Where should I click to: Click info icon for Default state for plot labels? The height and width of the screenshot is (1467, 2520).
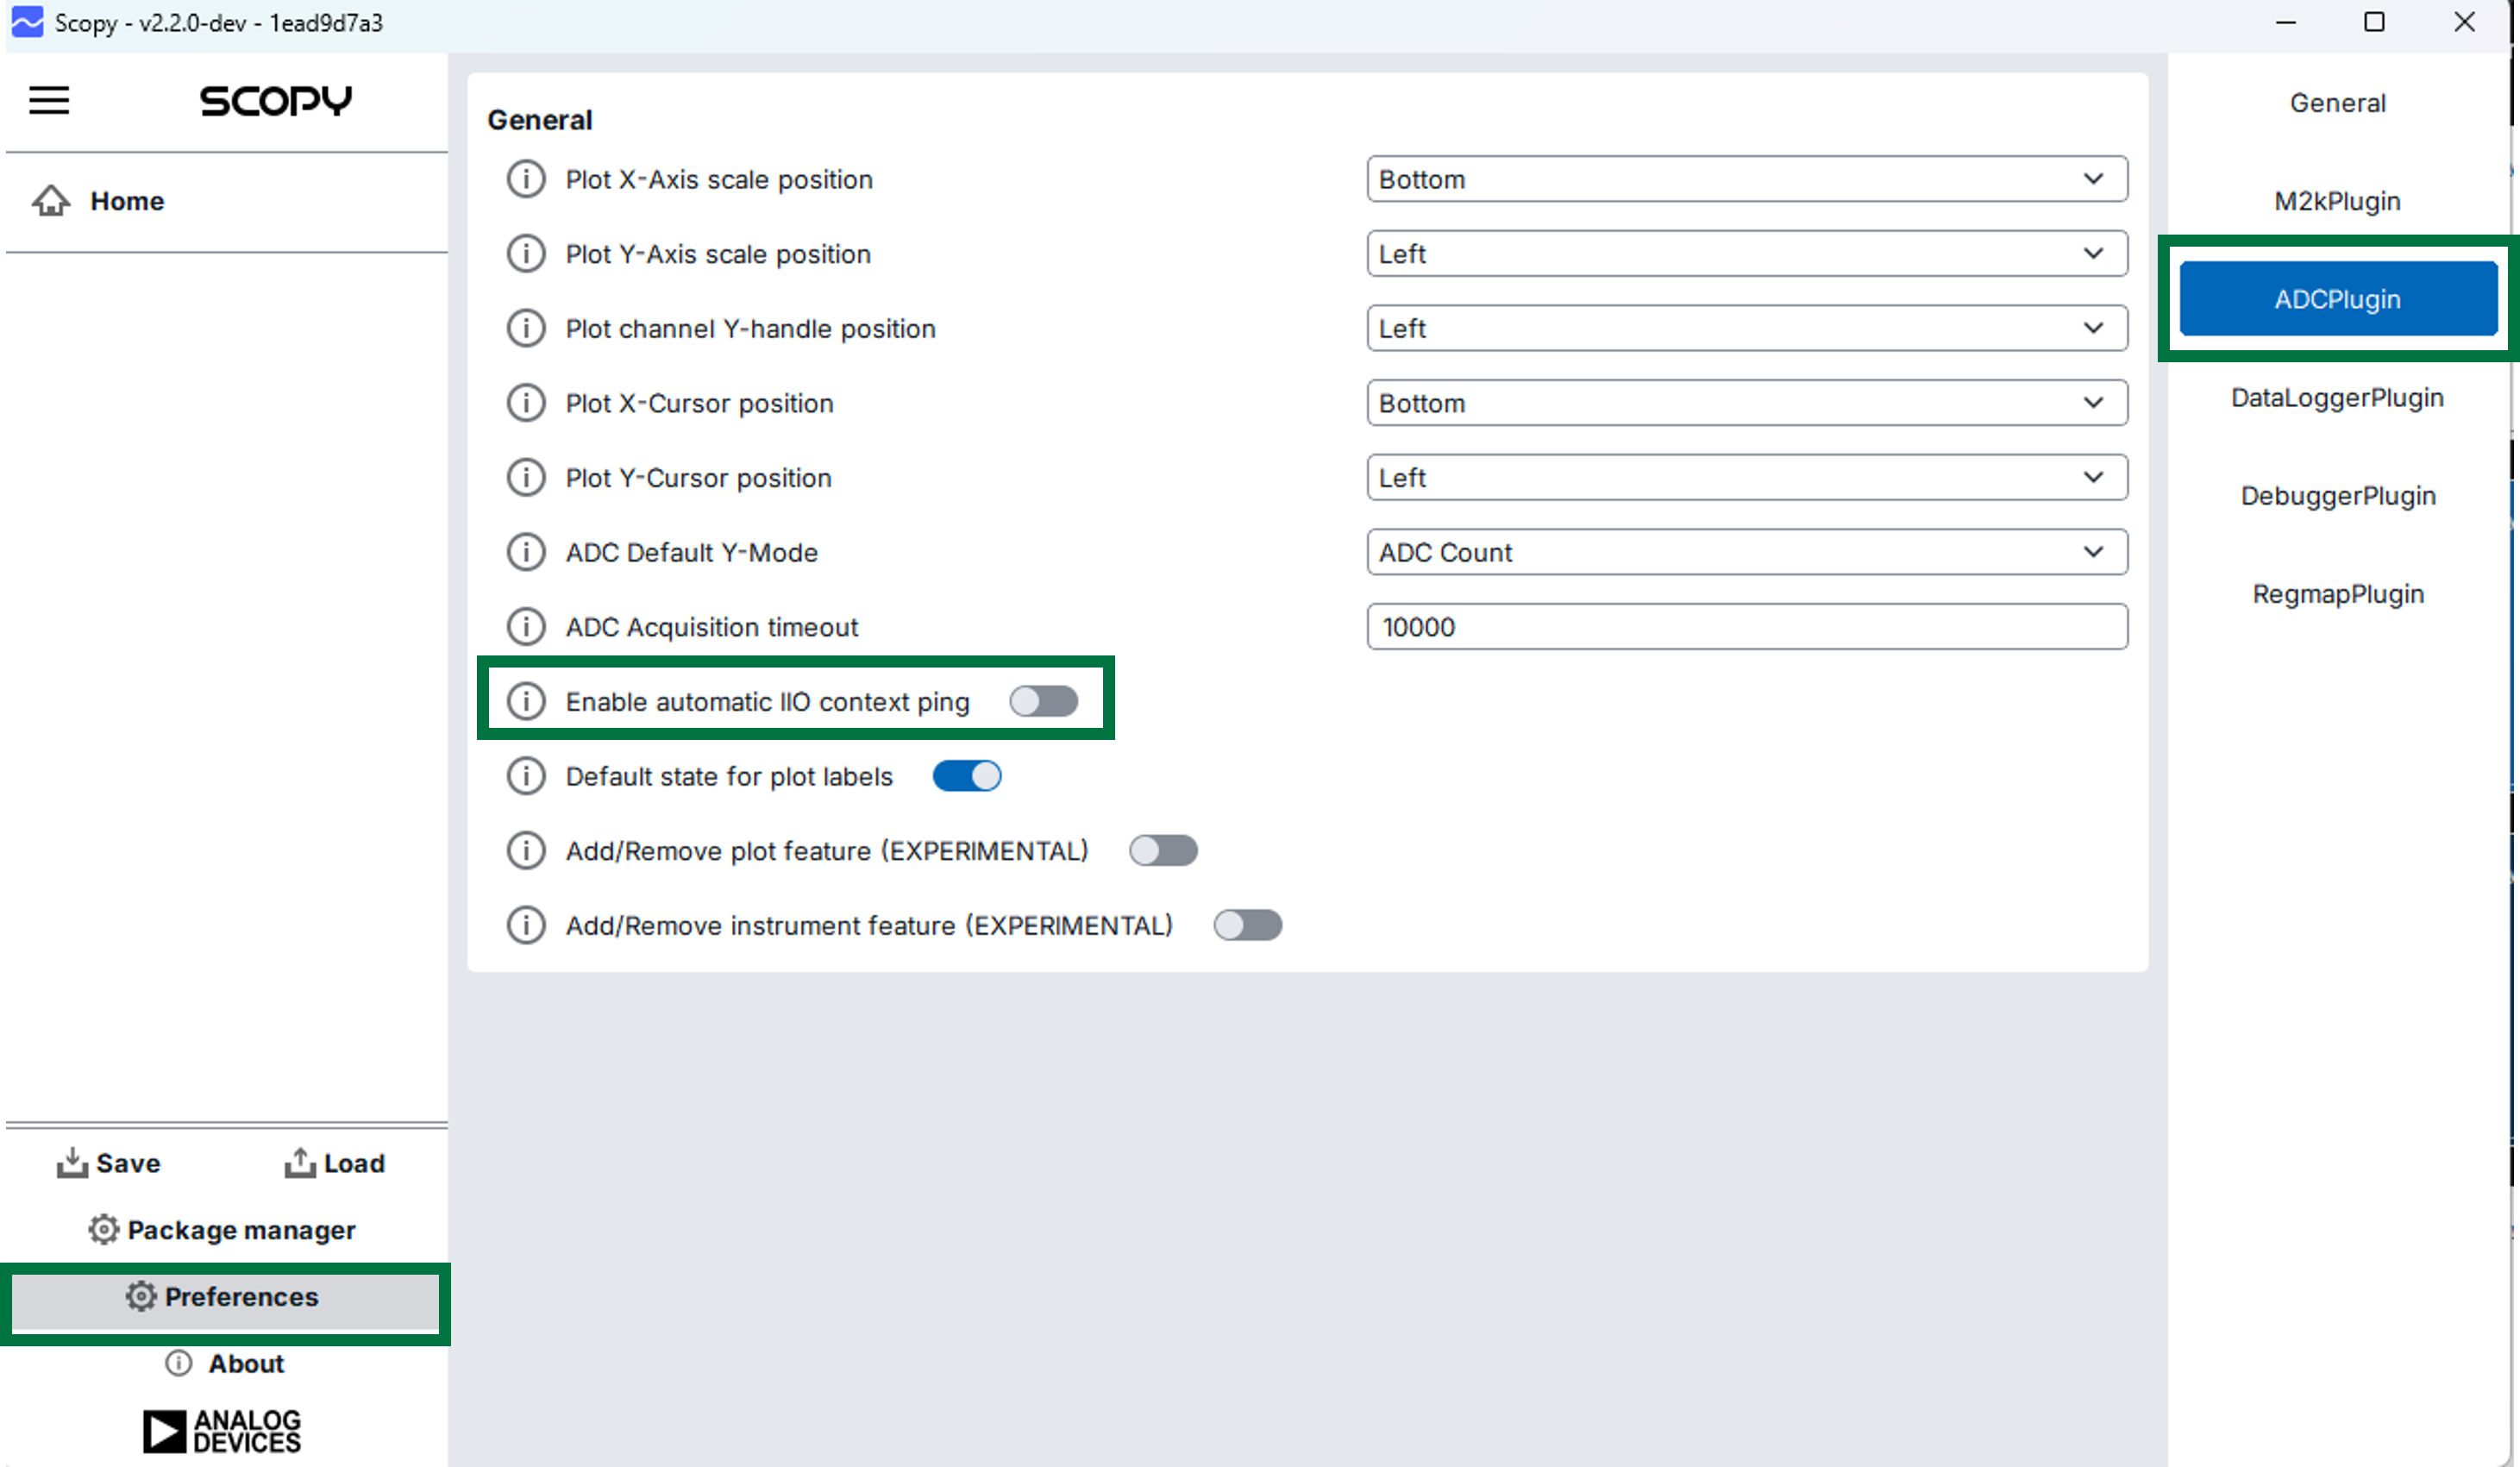526,776
